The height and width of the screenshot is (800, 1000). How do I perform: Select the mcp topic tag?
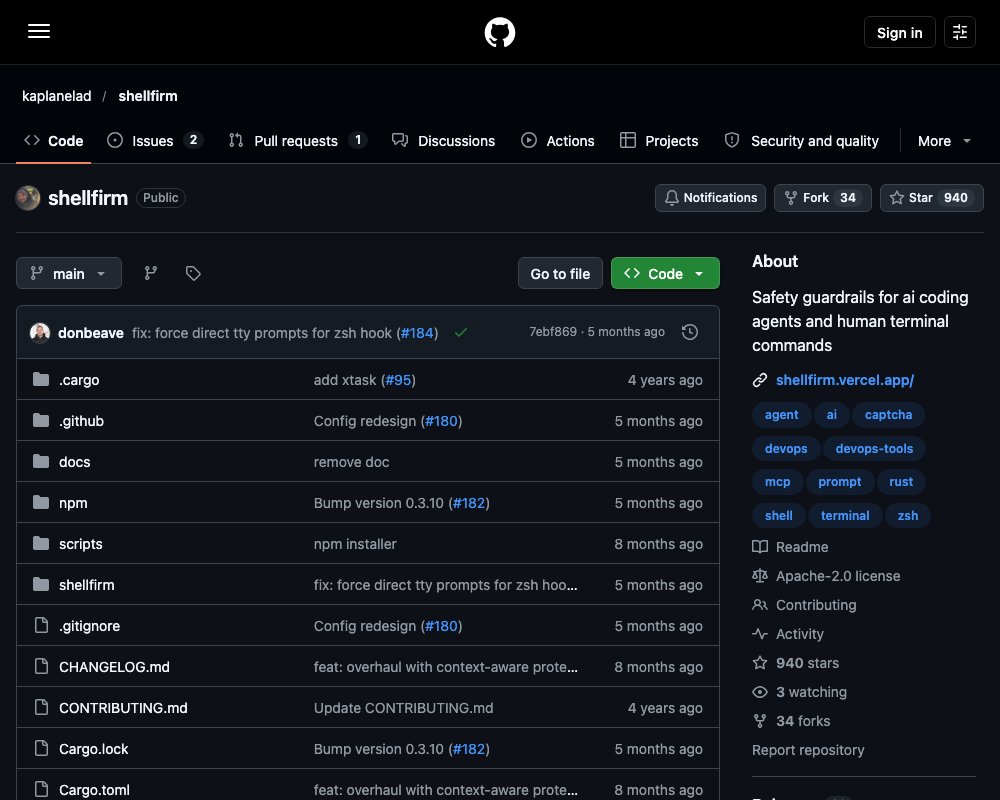[777, 482]
